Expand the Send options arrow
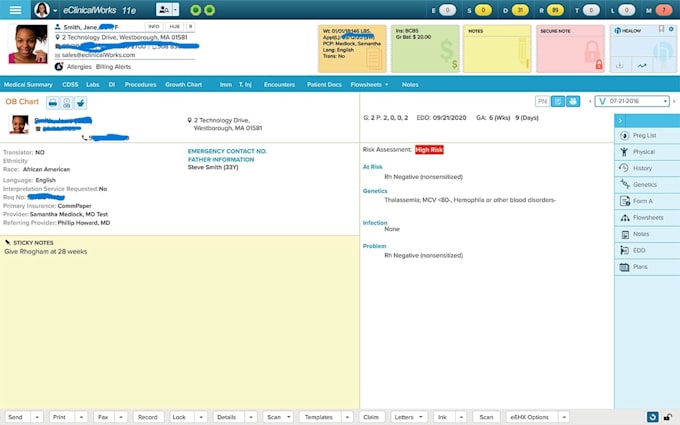Viewport: 680px width, 425px height. click(x=37, y=417)
